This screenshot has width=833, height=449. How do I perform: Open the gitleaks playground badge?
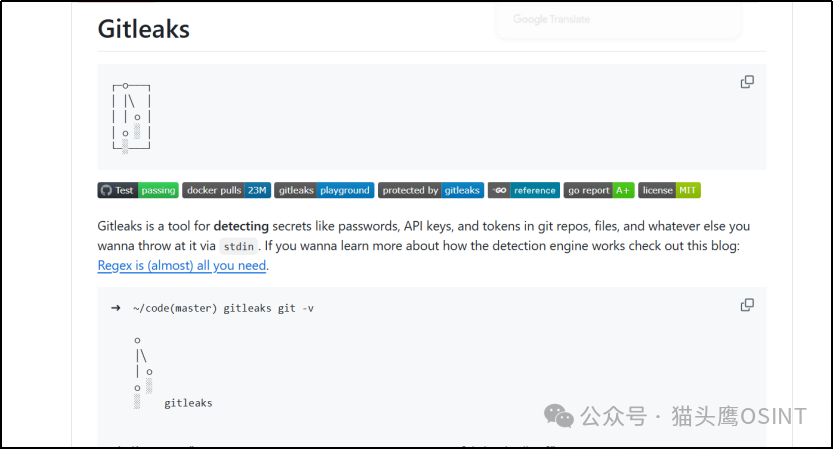pos(324,190)
